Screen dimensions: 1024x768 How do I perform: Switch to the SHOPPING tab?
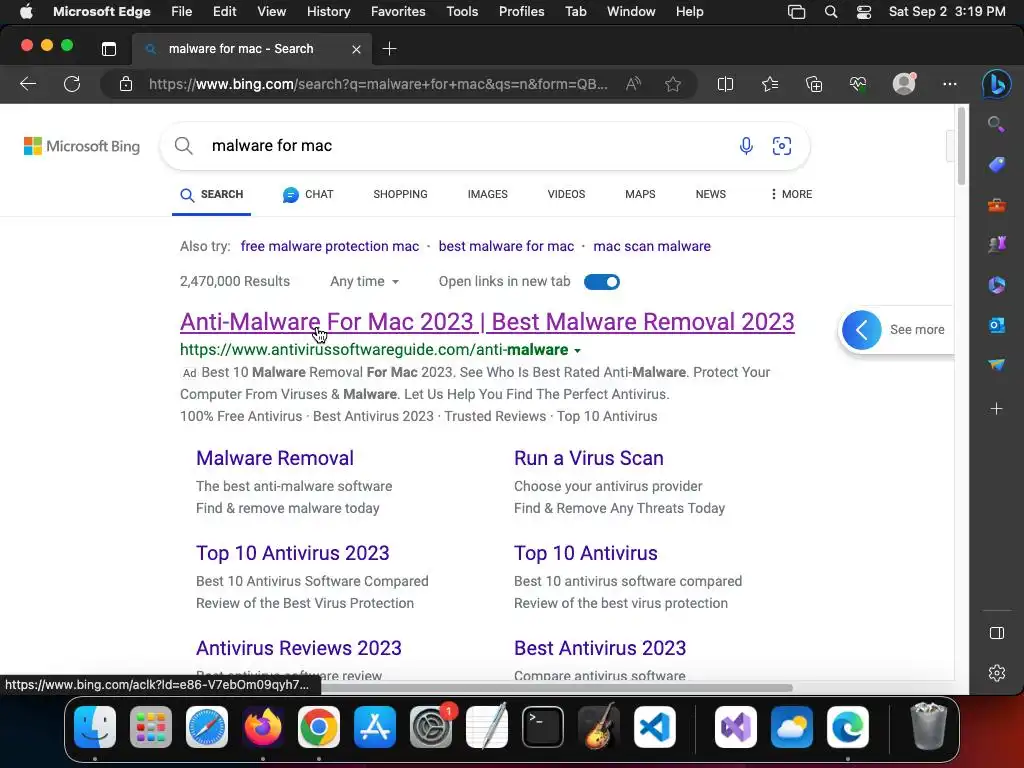coord(400,194)
